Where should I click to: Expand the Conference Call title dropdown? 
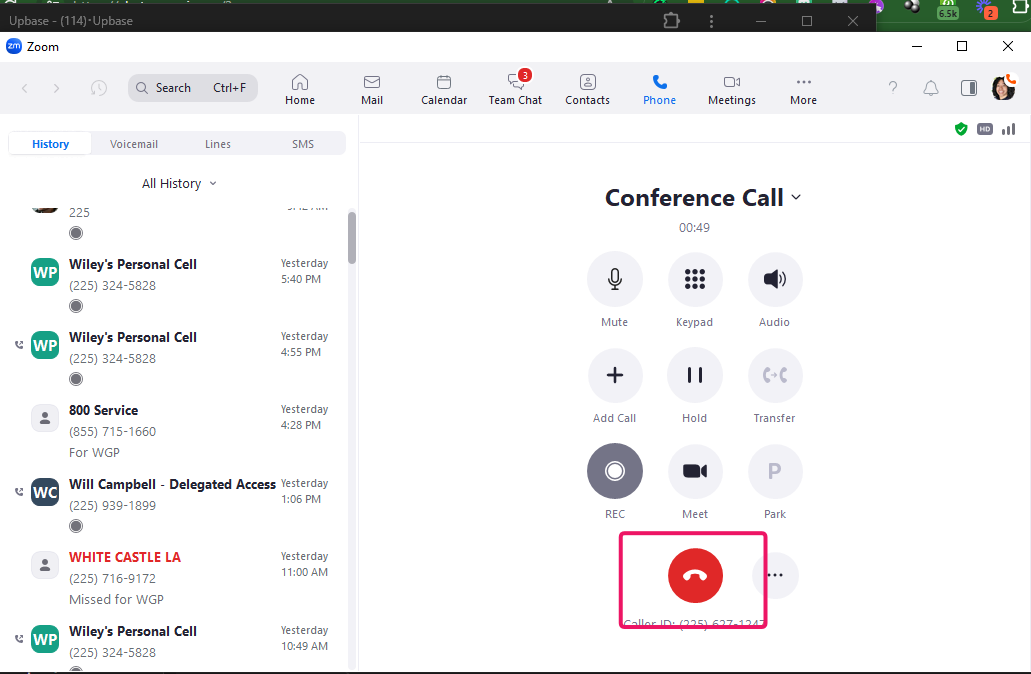(796, 197)
